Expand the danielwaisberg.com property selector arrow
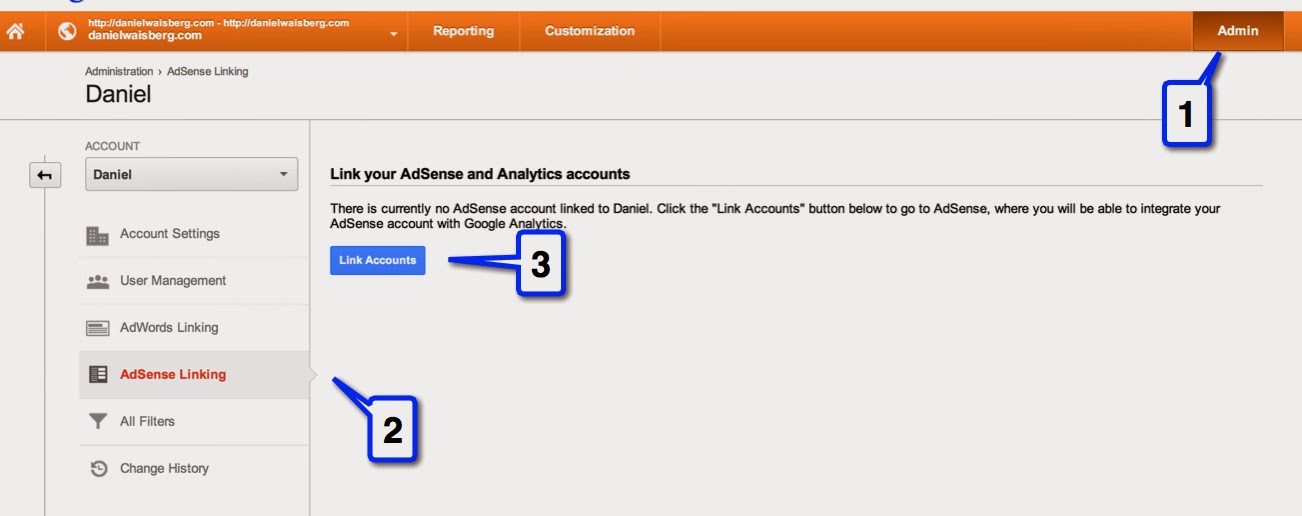The height and width of the screenshot is (516, 1302). pyautogui.click(x=394, y=34)
